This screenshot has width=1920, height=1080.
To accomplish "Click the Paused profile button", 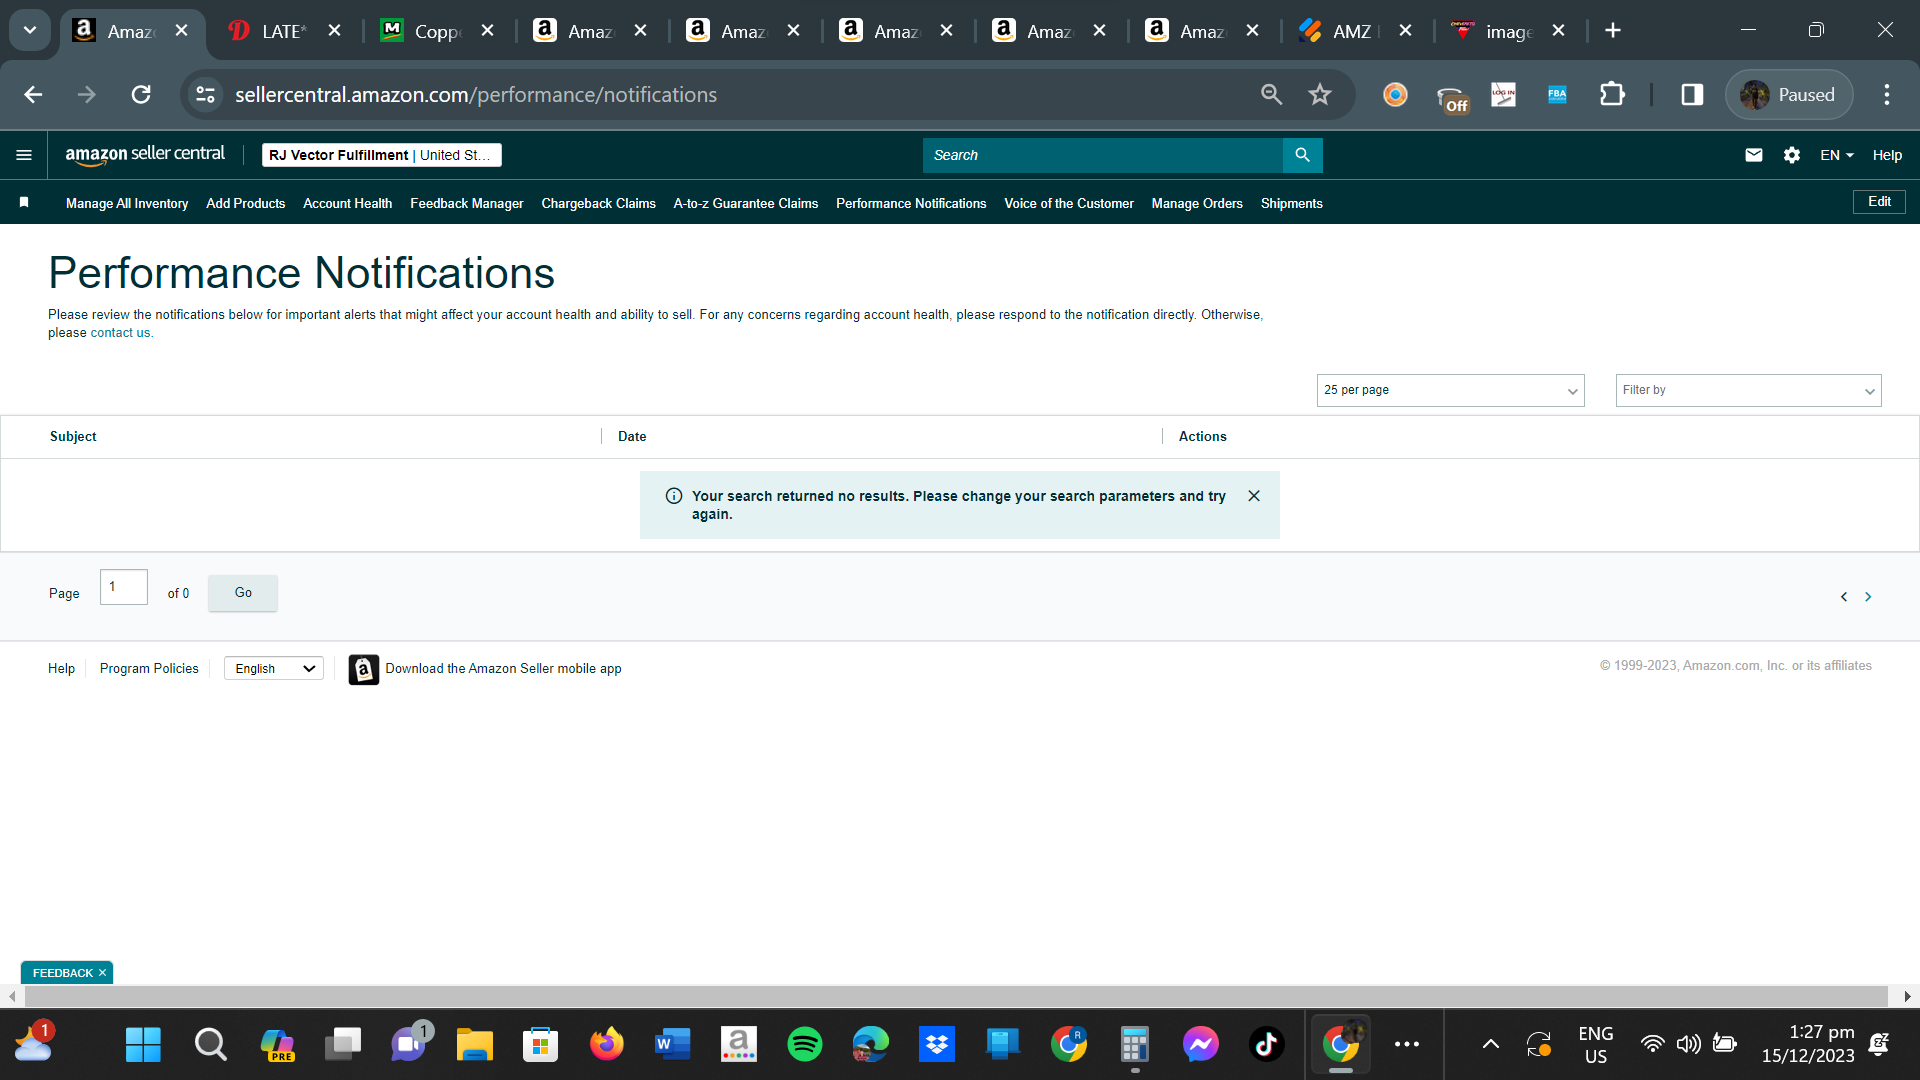I will 1789,95.
